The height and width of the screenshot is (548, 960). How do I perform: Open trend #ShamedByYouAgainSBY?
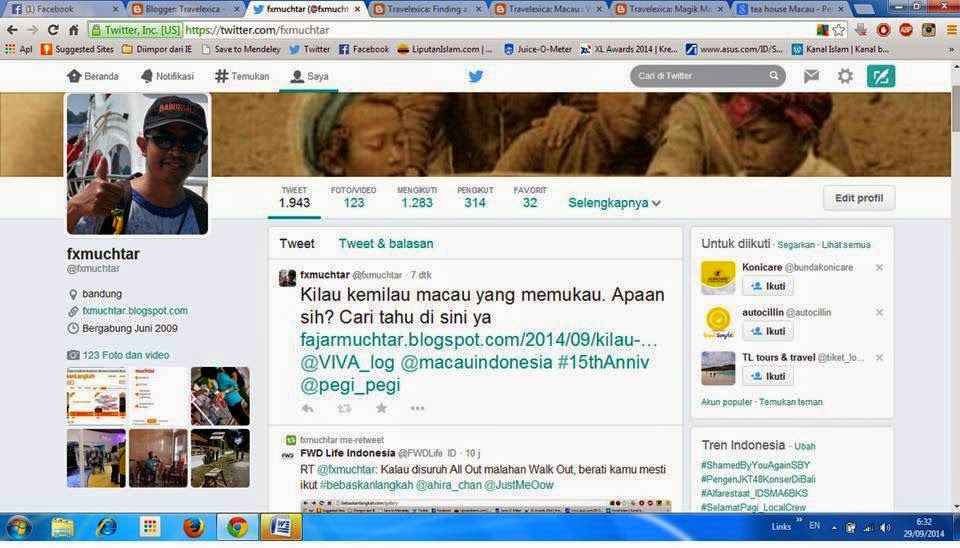[x=756, y=465]
